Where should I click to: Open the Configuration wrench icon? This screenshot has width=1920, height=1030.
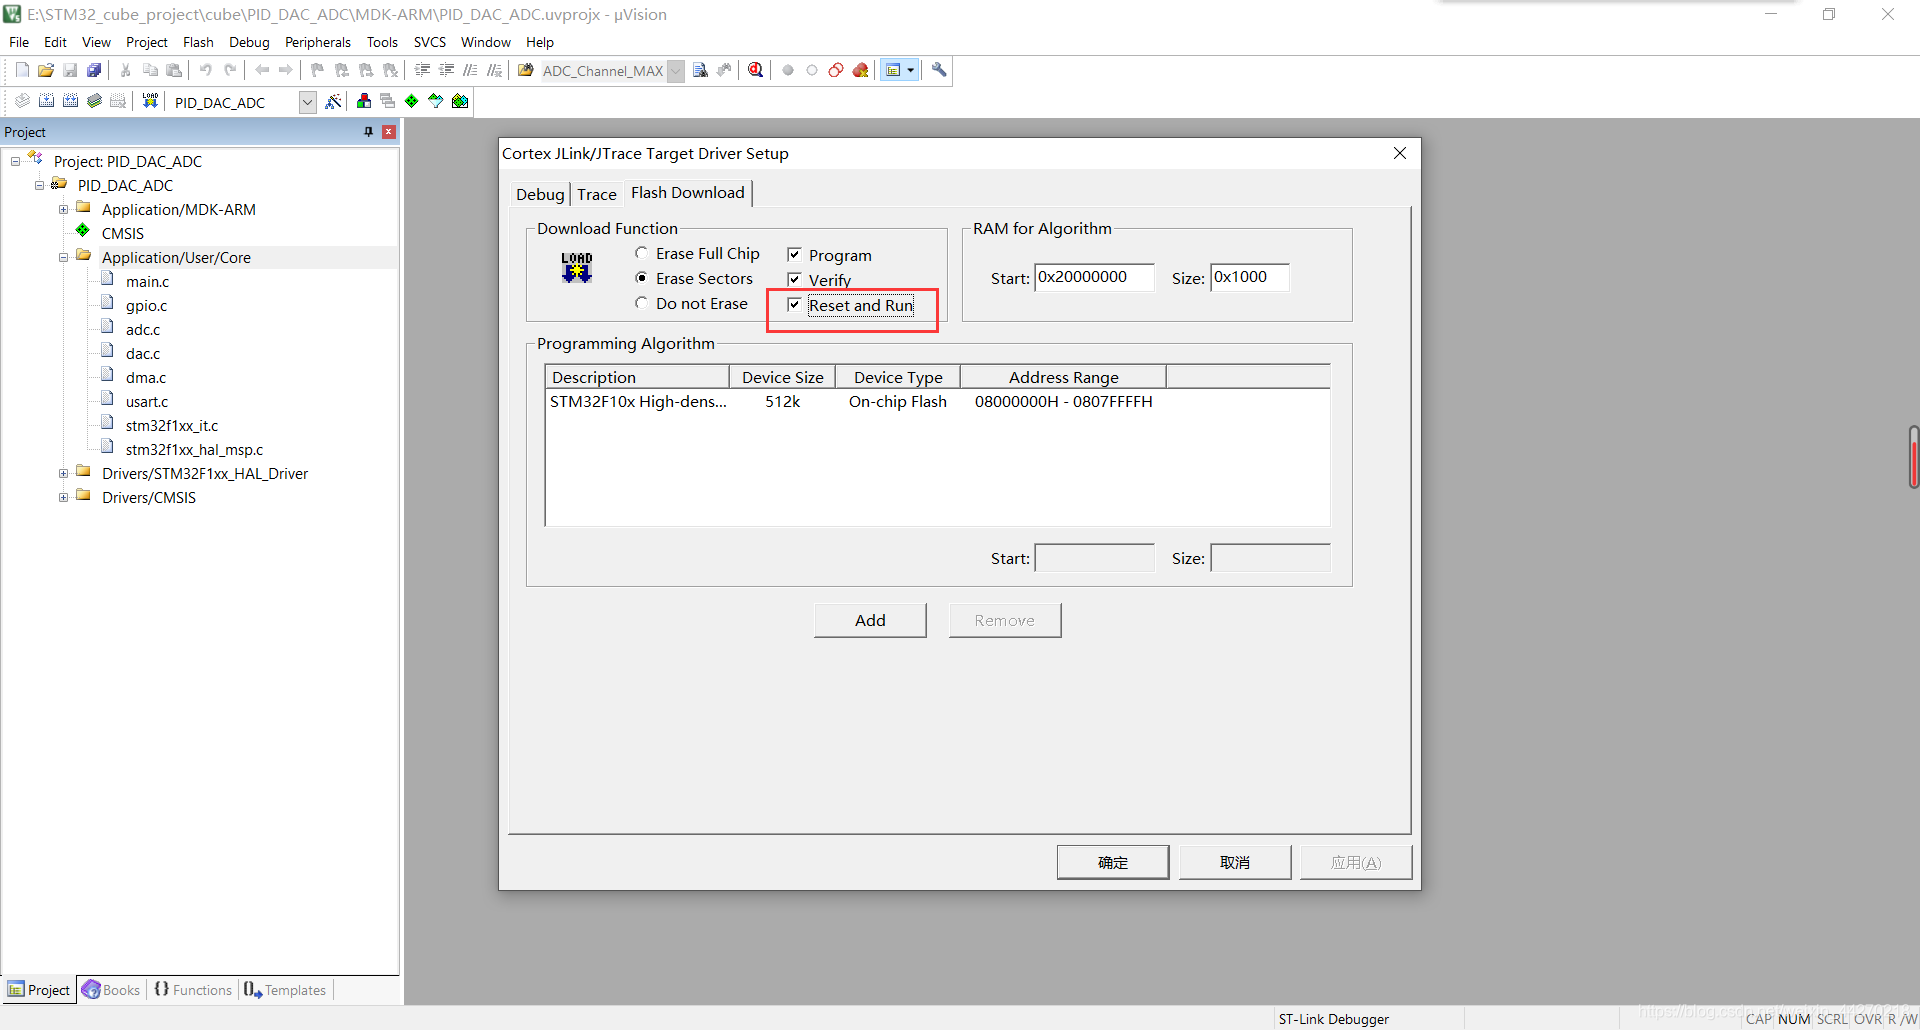[939, 70]
